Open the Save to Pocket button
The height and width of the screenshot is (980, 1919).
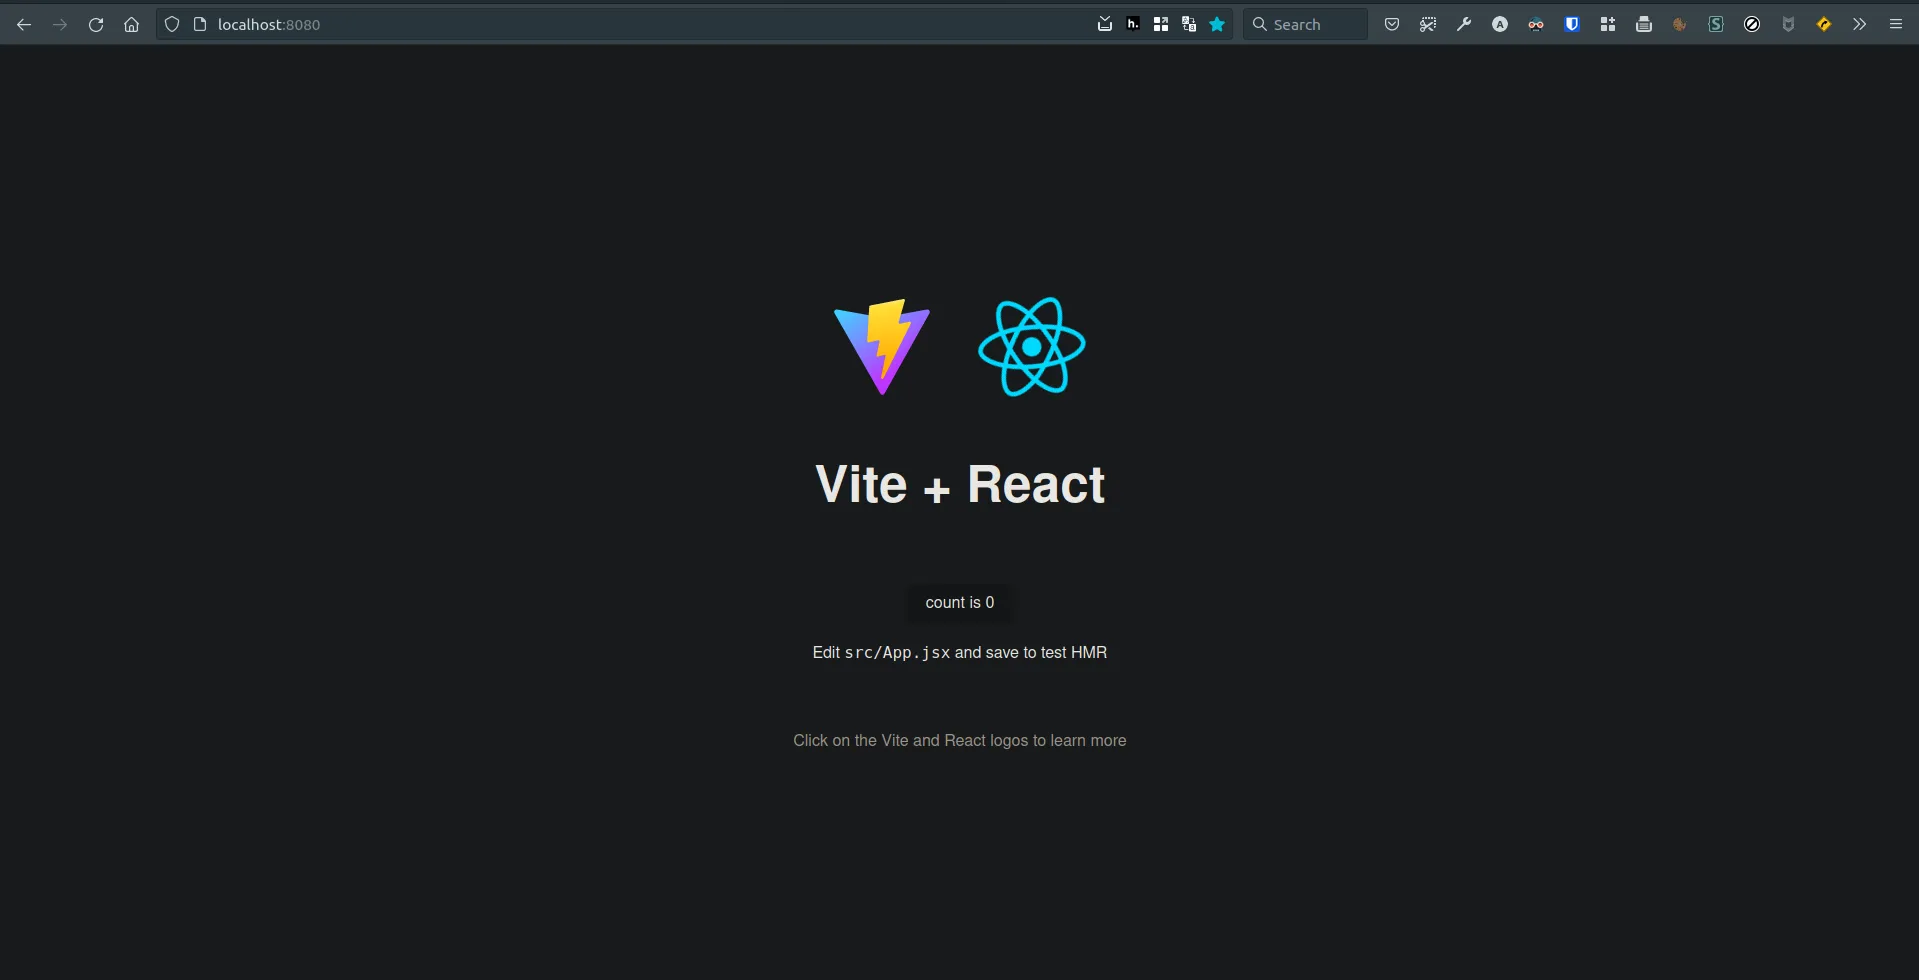click(1391, 25)
